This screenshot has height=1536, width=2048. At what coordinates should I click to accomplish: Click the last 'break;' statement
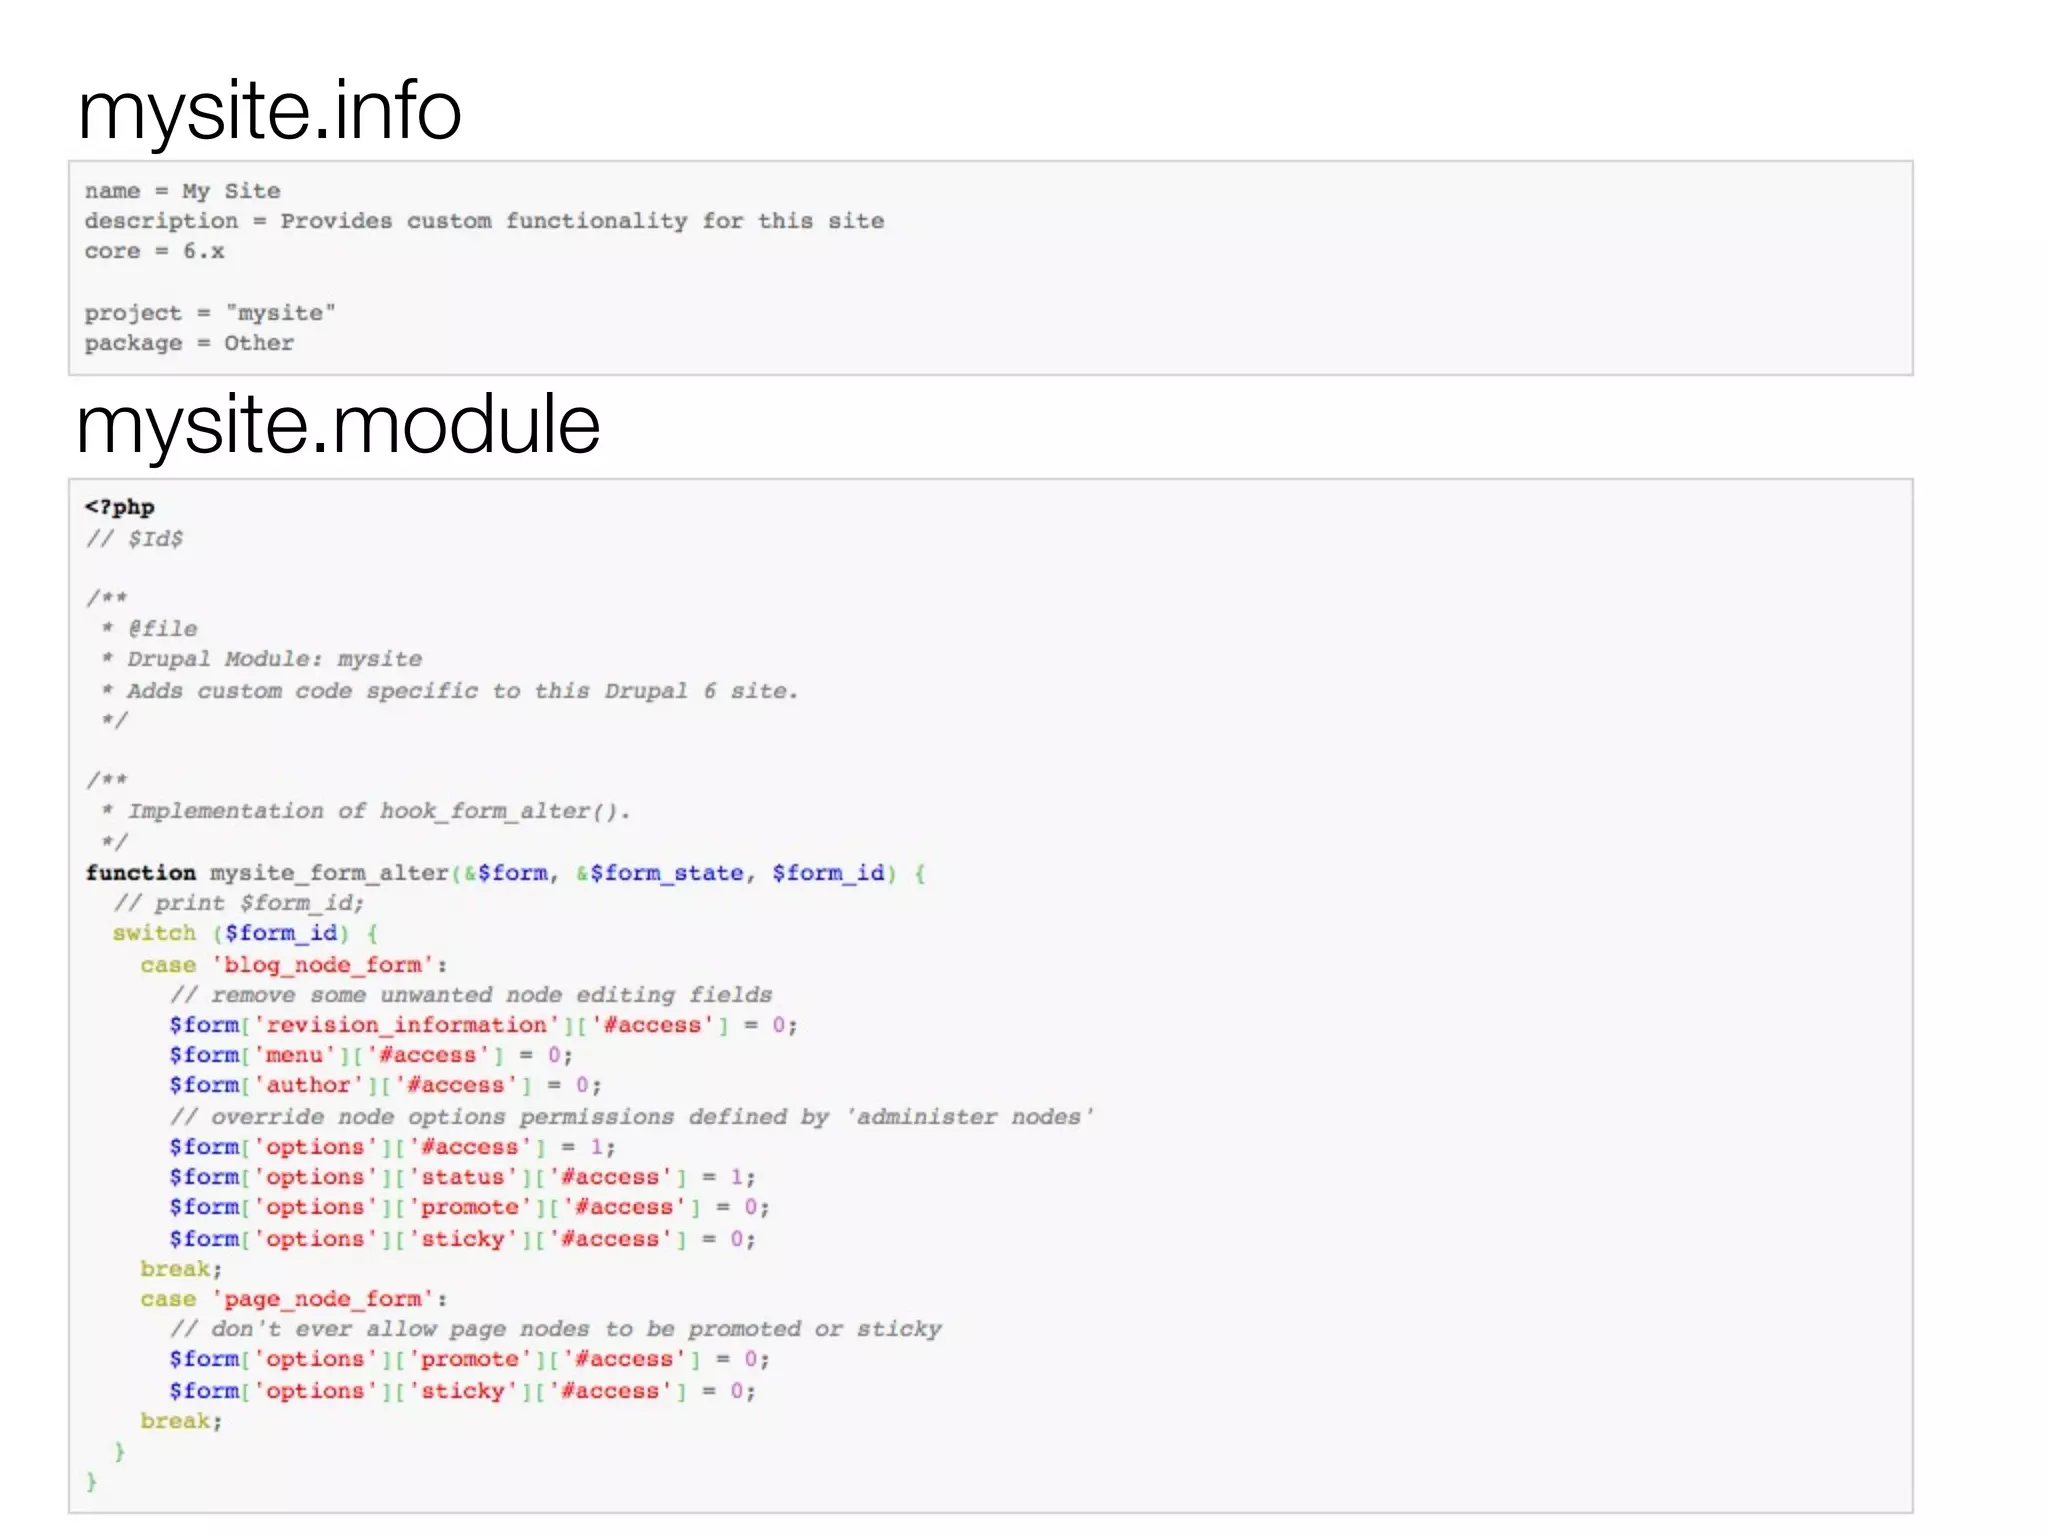(181, 1421)
